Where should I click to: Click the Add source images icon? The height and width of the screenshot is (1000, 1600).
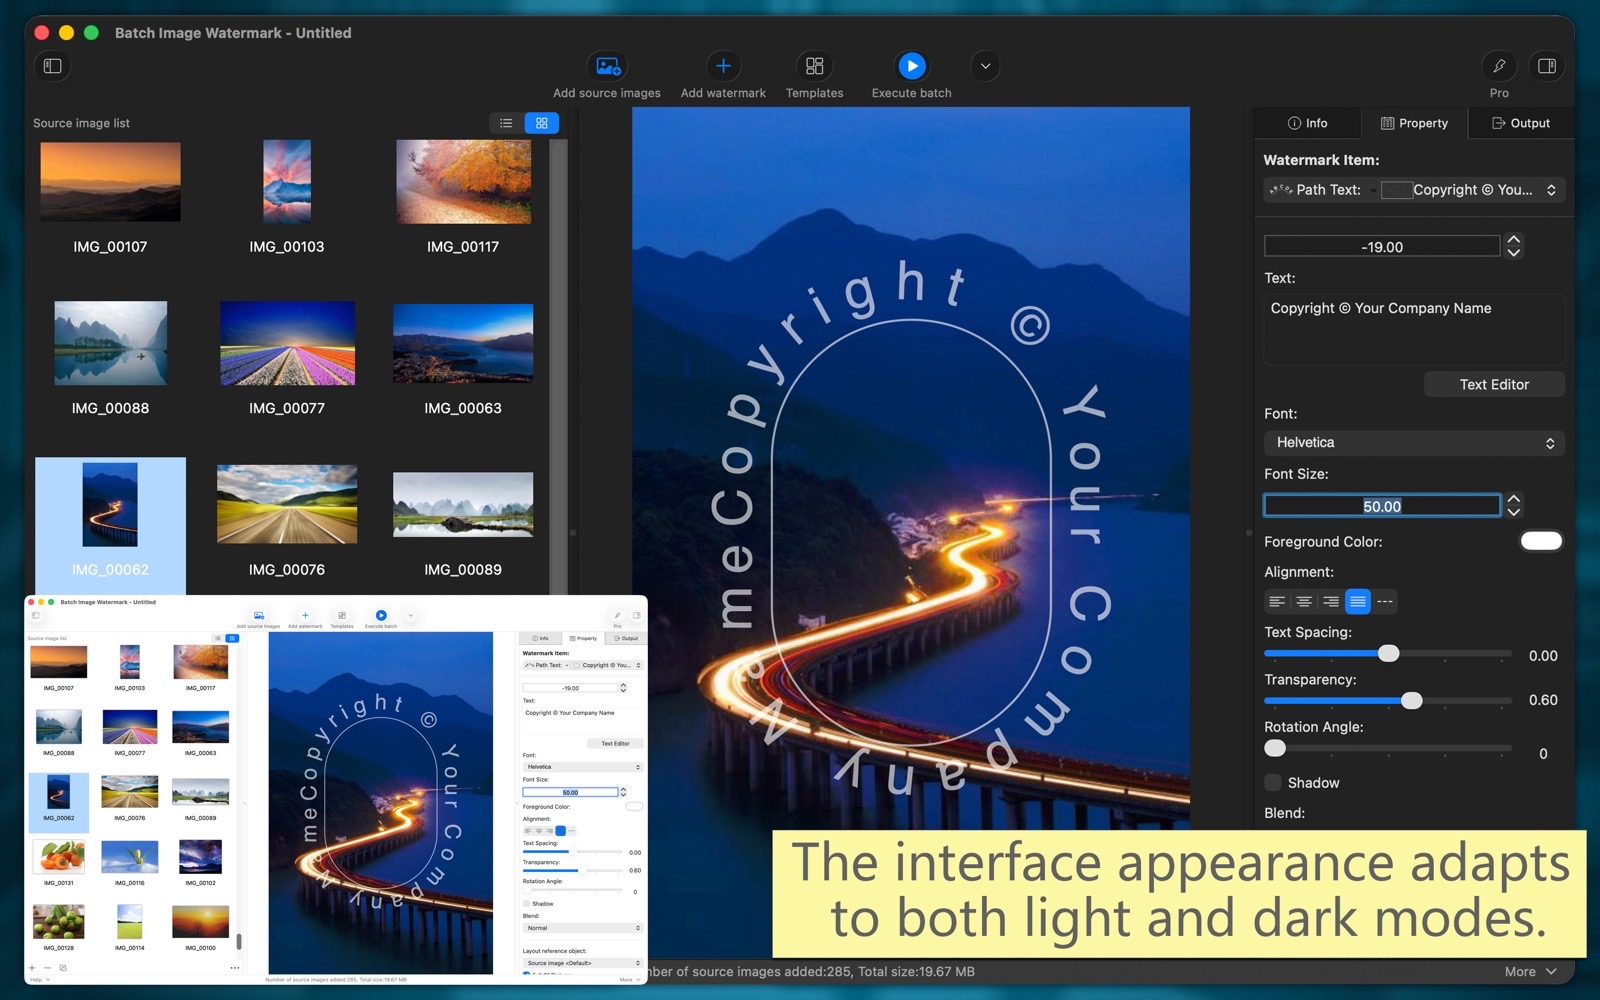pyautogui.click(x=607, y=66)
